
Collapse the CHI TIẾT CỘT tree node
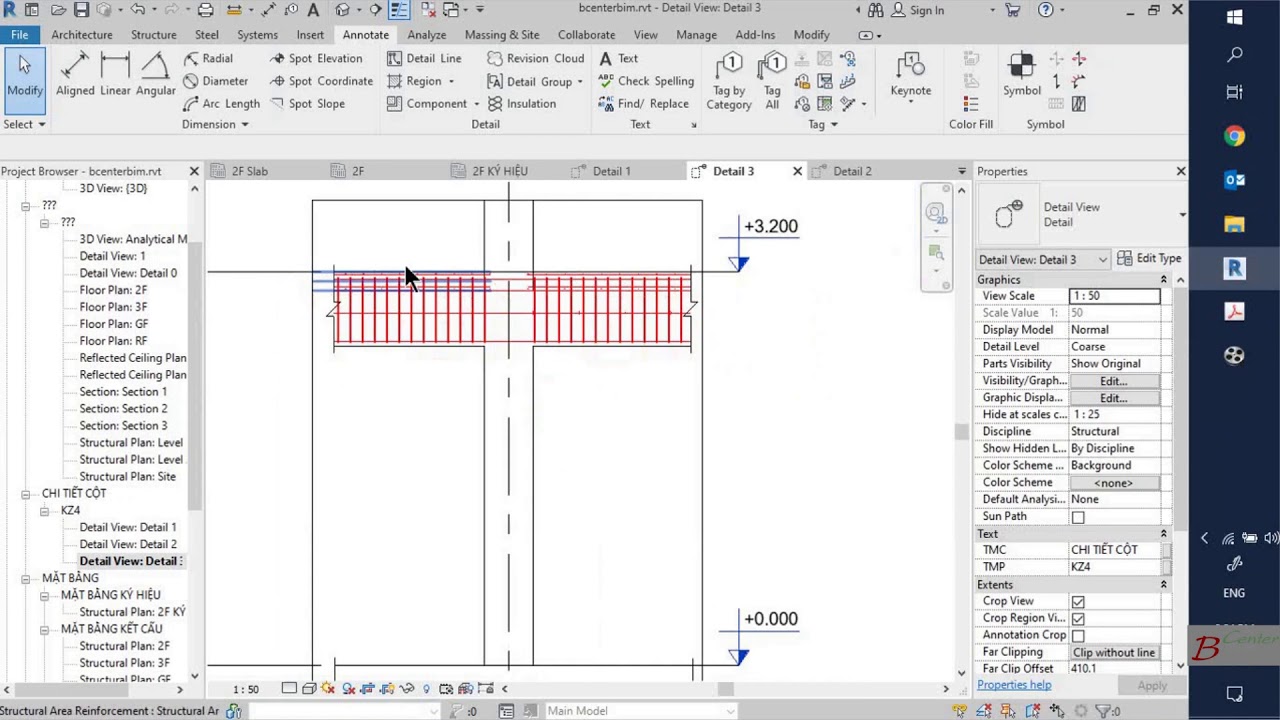(26, 494)
